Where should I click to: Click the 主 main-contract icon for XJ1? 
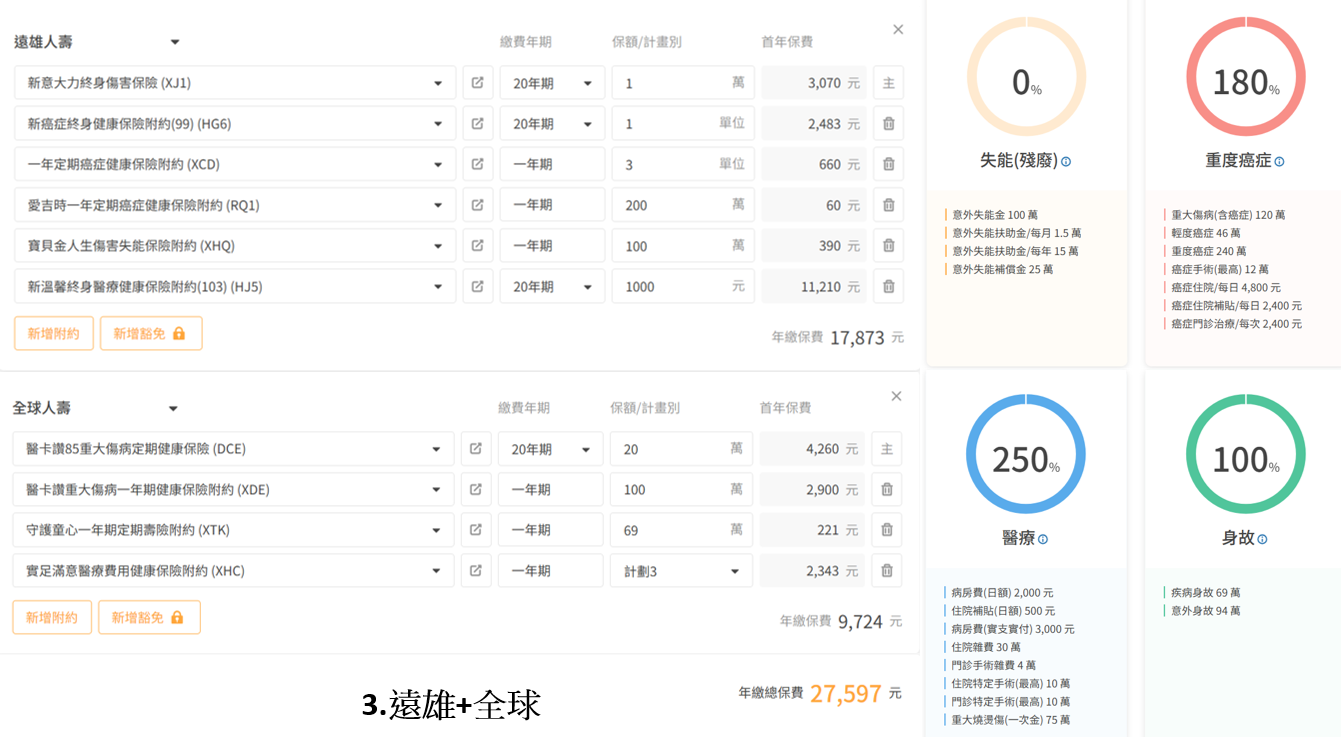click(888, 83)
